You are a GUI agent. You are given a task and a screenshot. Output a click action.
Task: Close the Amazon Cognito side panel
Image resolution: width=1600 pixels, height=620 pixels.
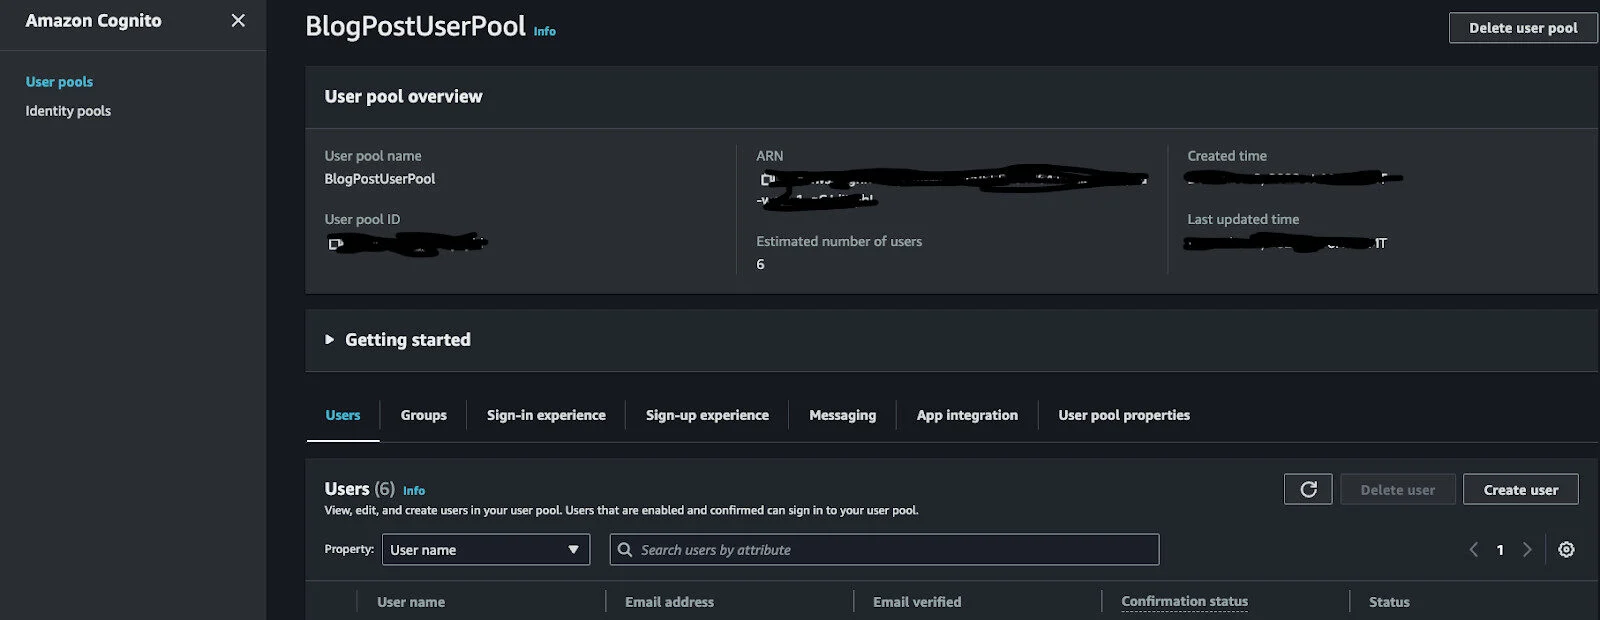(x=238, y=20)
